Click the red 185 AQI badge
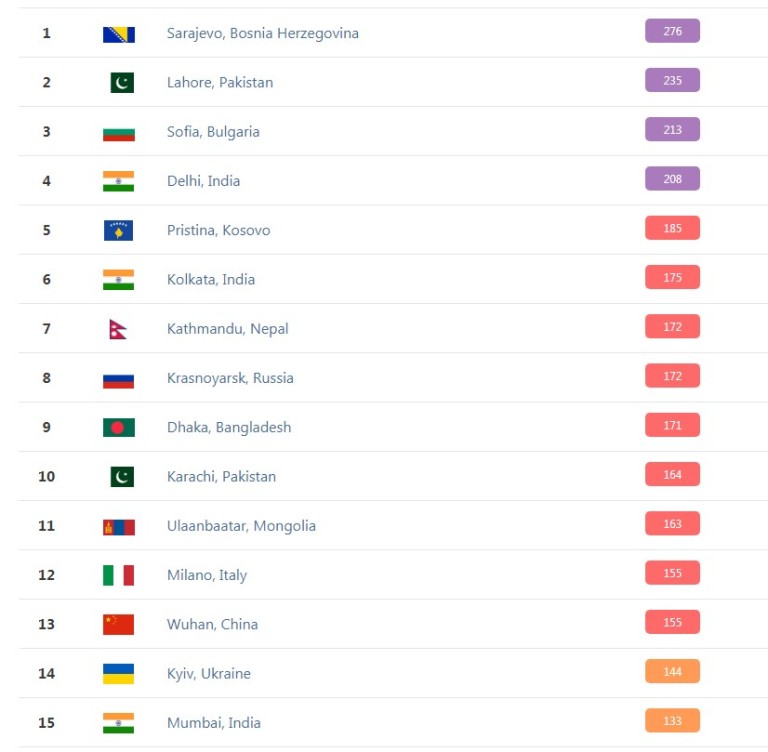This screenshot has width=768, height=752. [672, 229]
